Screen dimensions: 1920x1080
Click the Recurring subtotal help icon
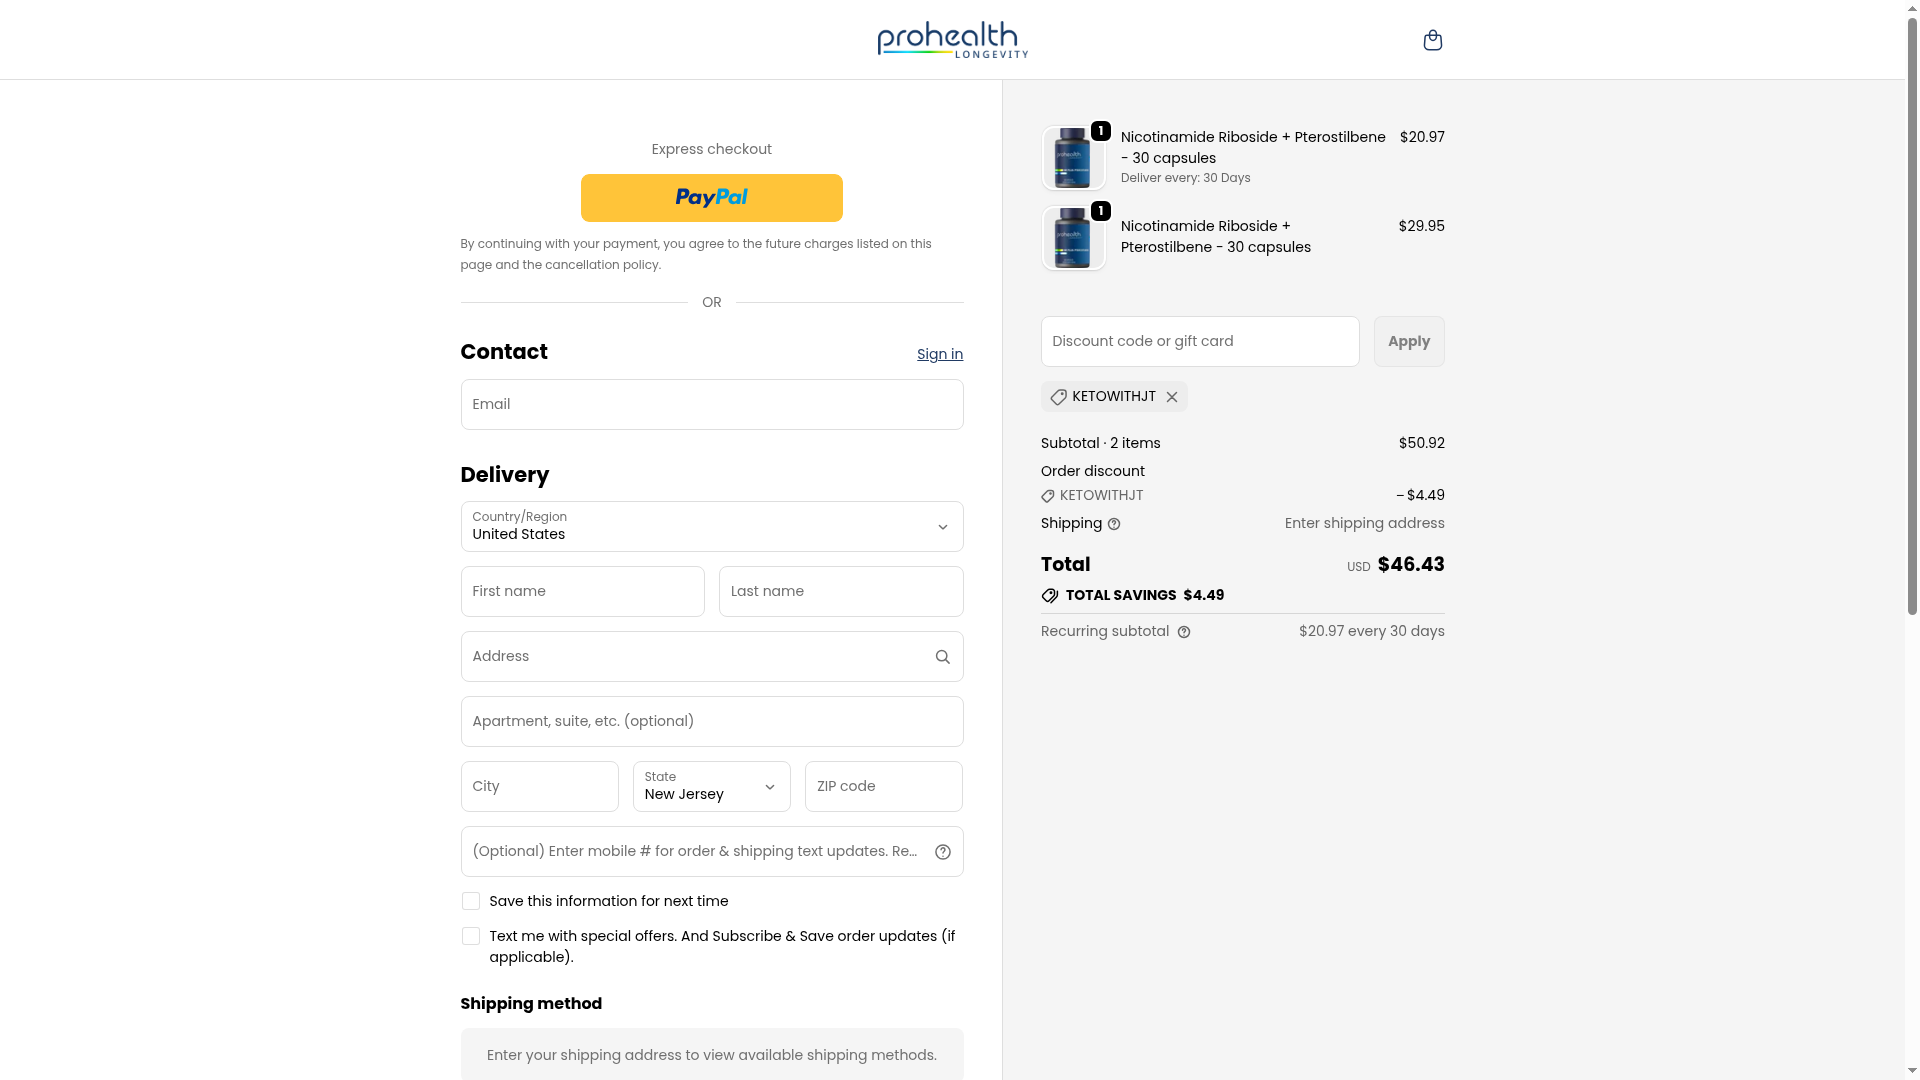1184,632
